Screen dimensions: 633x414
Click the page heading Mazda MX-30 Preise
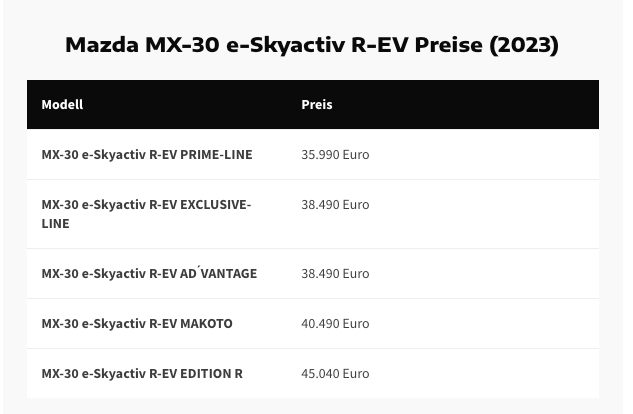point(312,44)
